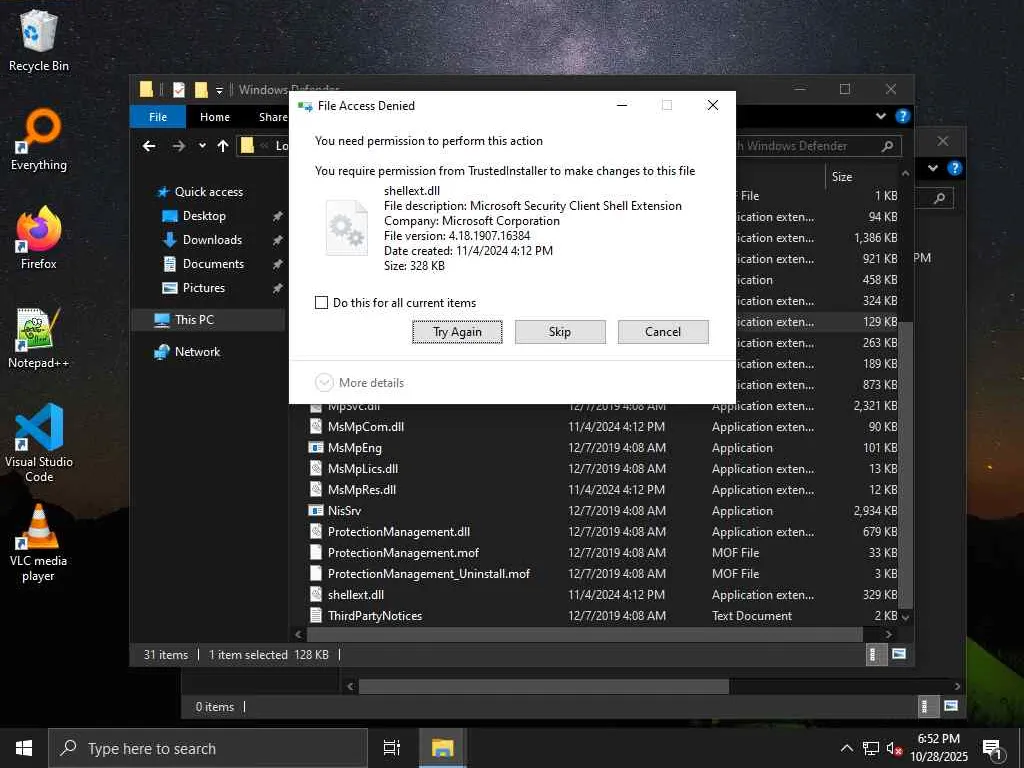
Task: Select the ThirdPartyNotices text document
Action: point(374,616)
